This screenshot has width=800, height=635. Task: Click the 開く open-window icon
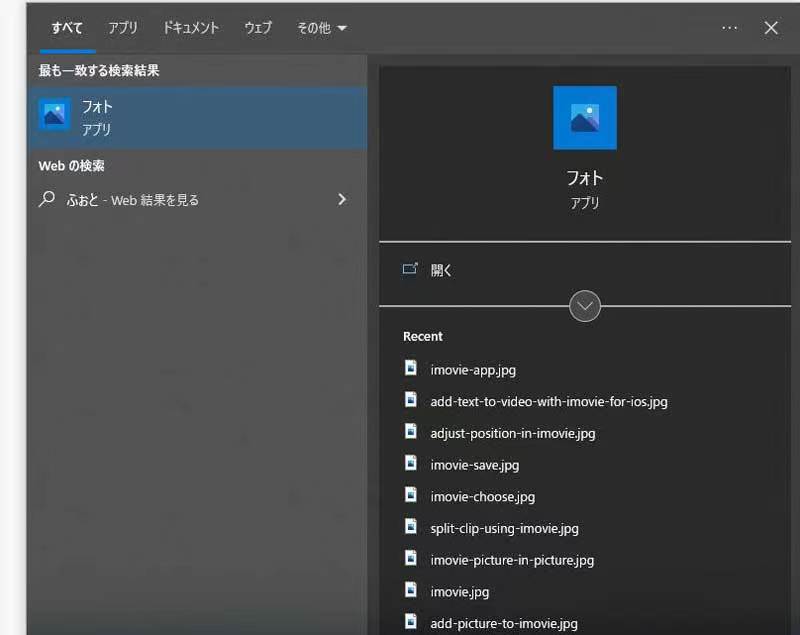pos(410,270)
